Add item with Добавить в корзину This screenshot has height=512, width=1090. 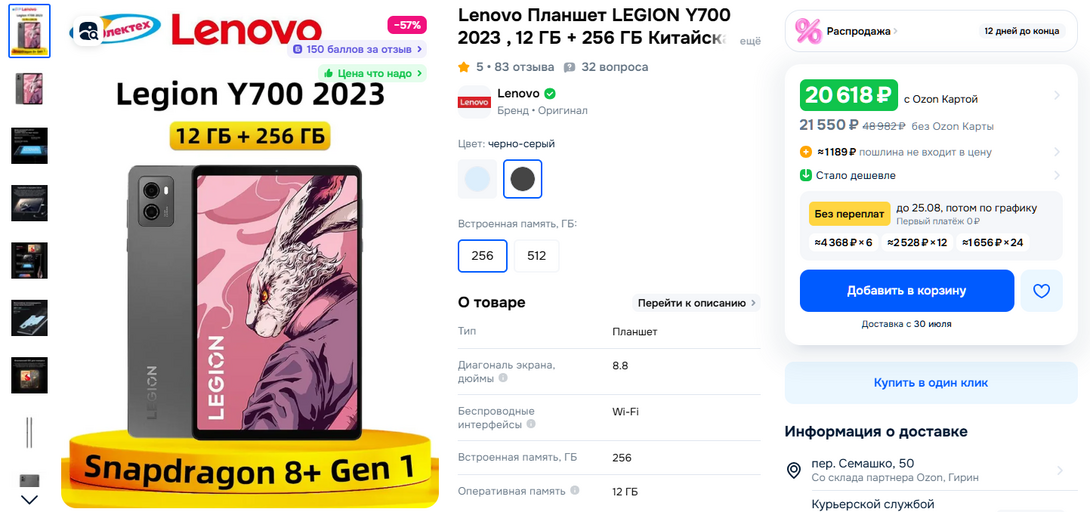coord(906,291)
